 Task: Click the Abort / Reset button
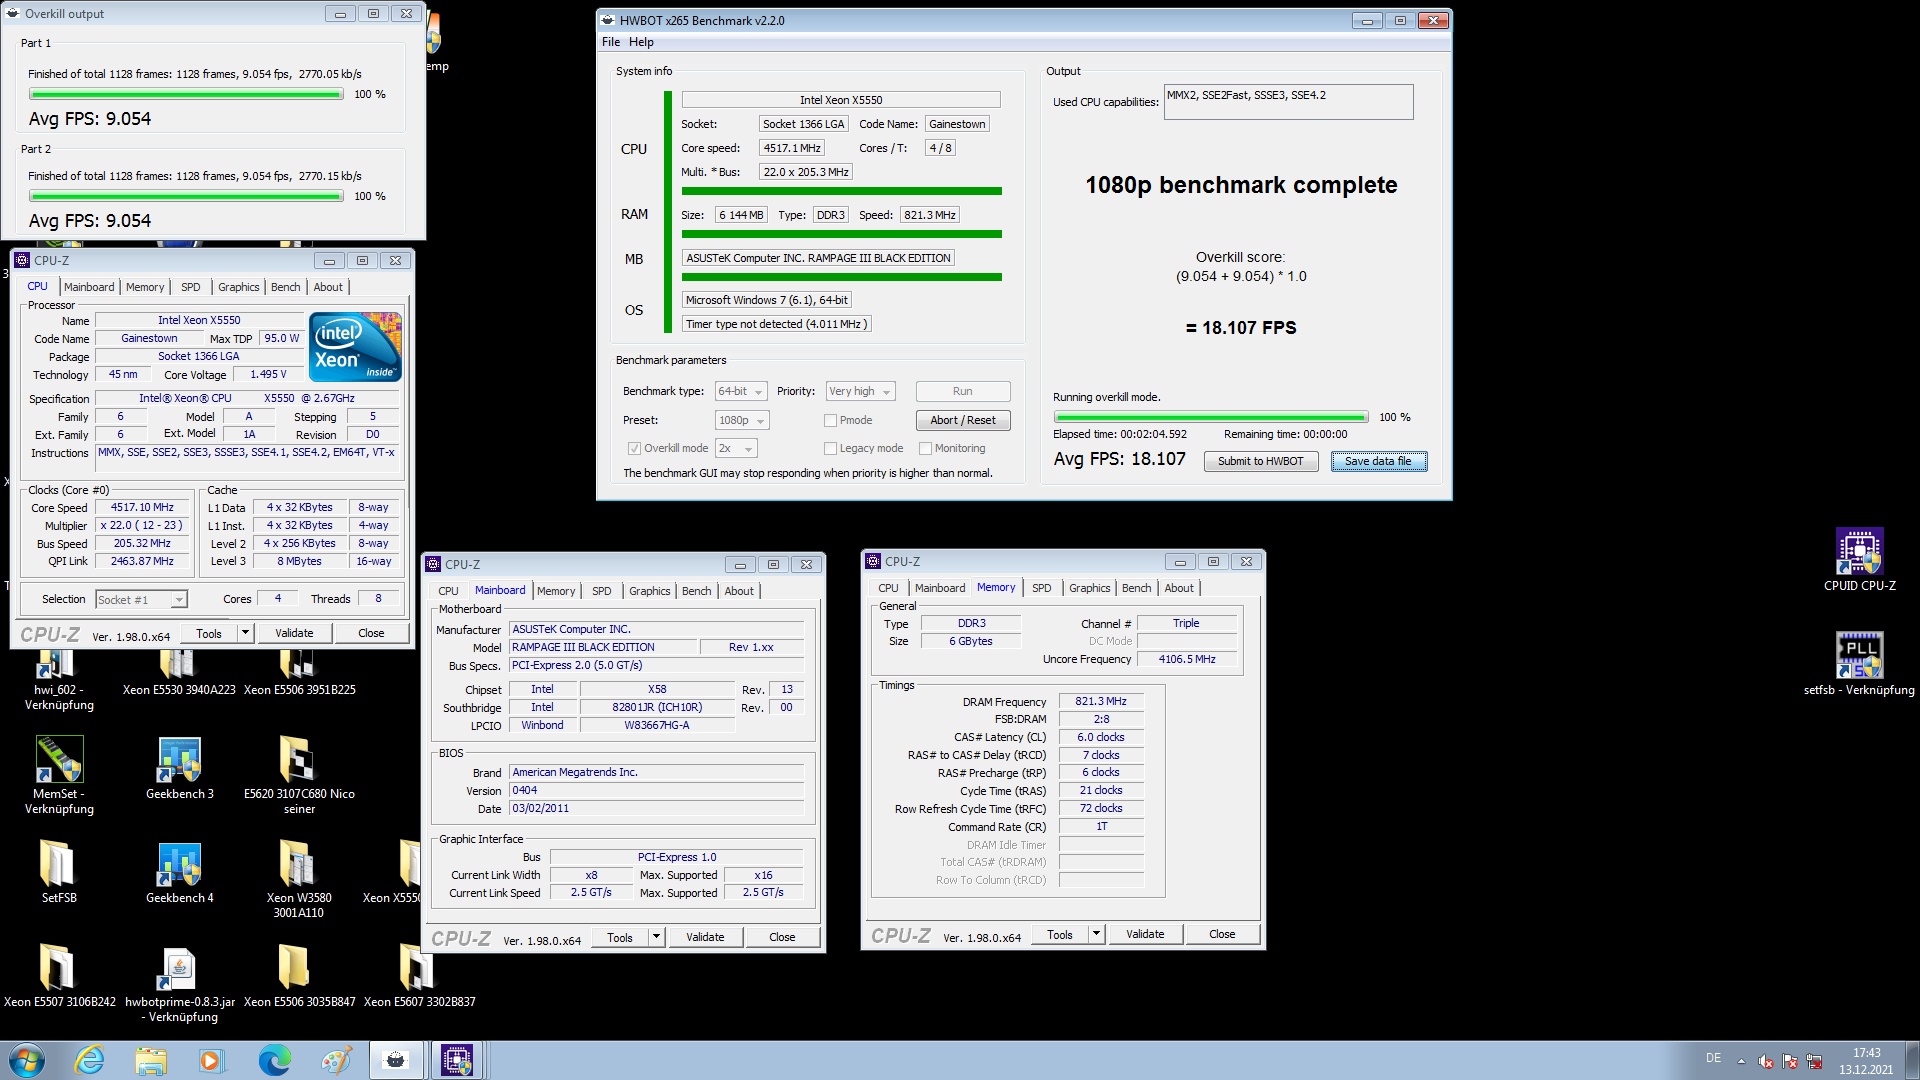(963, 420)
